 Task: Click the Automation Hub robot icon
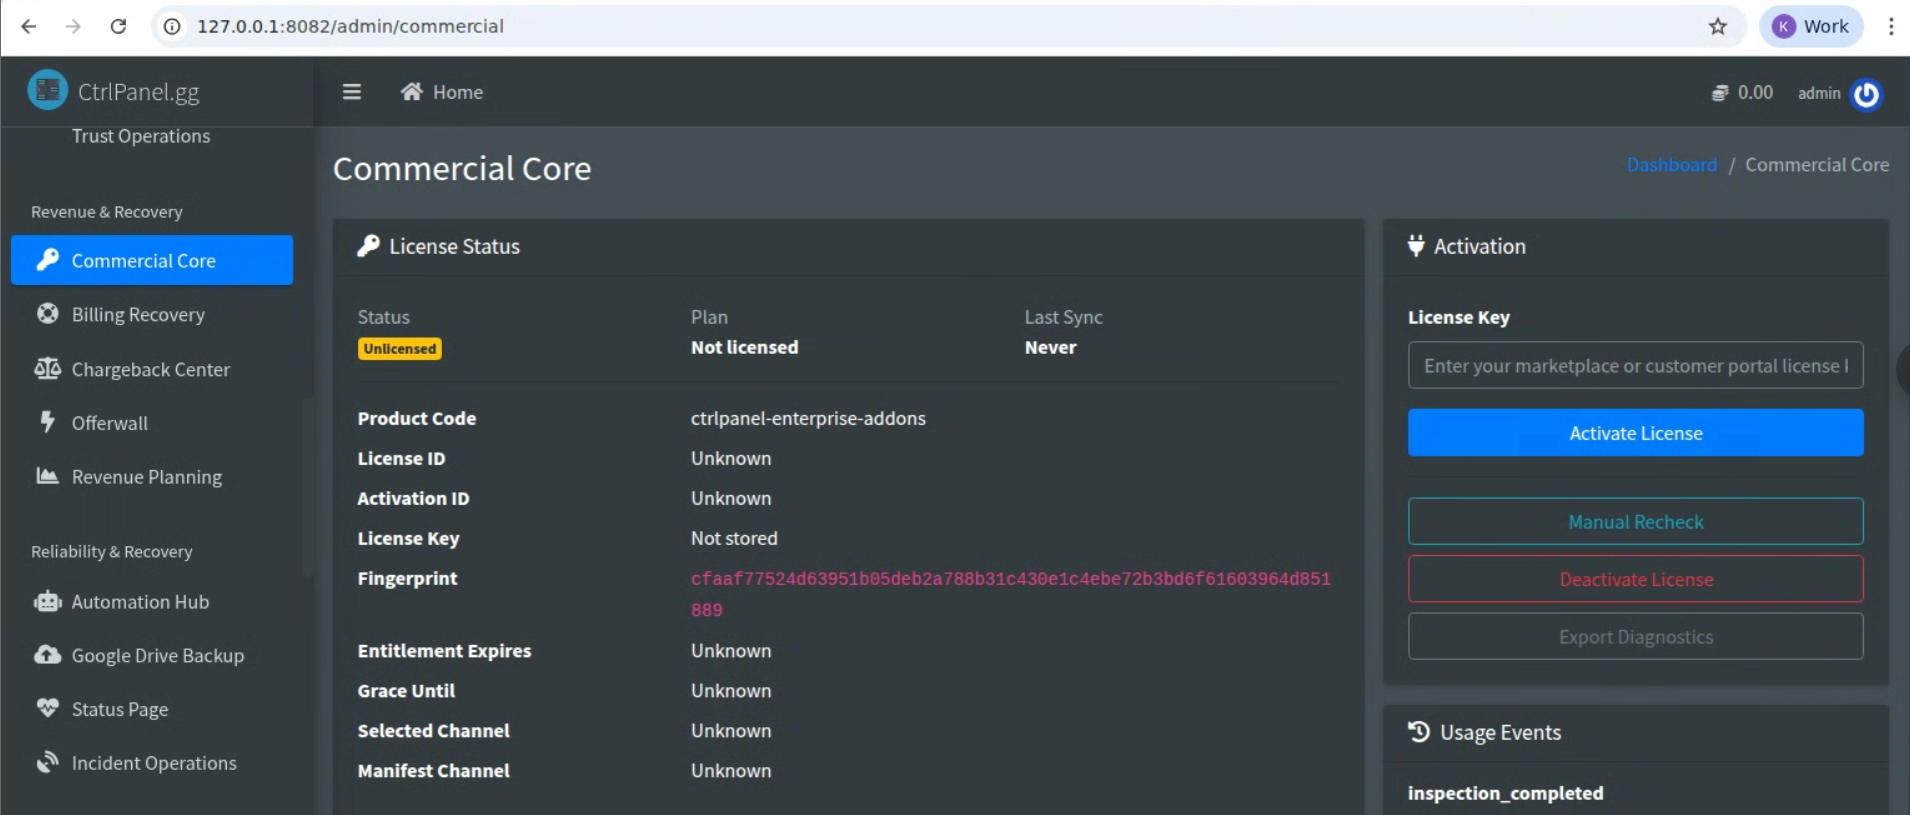coord(47,601)
